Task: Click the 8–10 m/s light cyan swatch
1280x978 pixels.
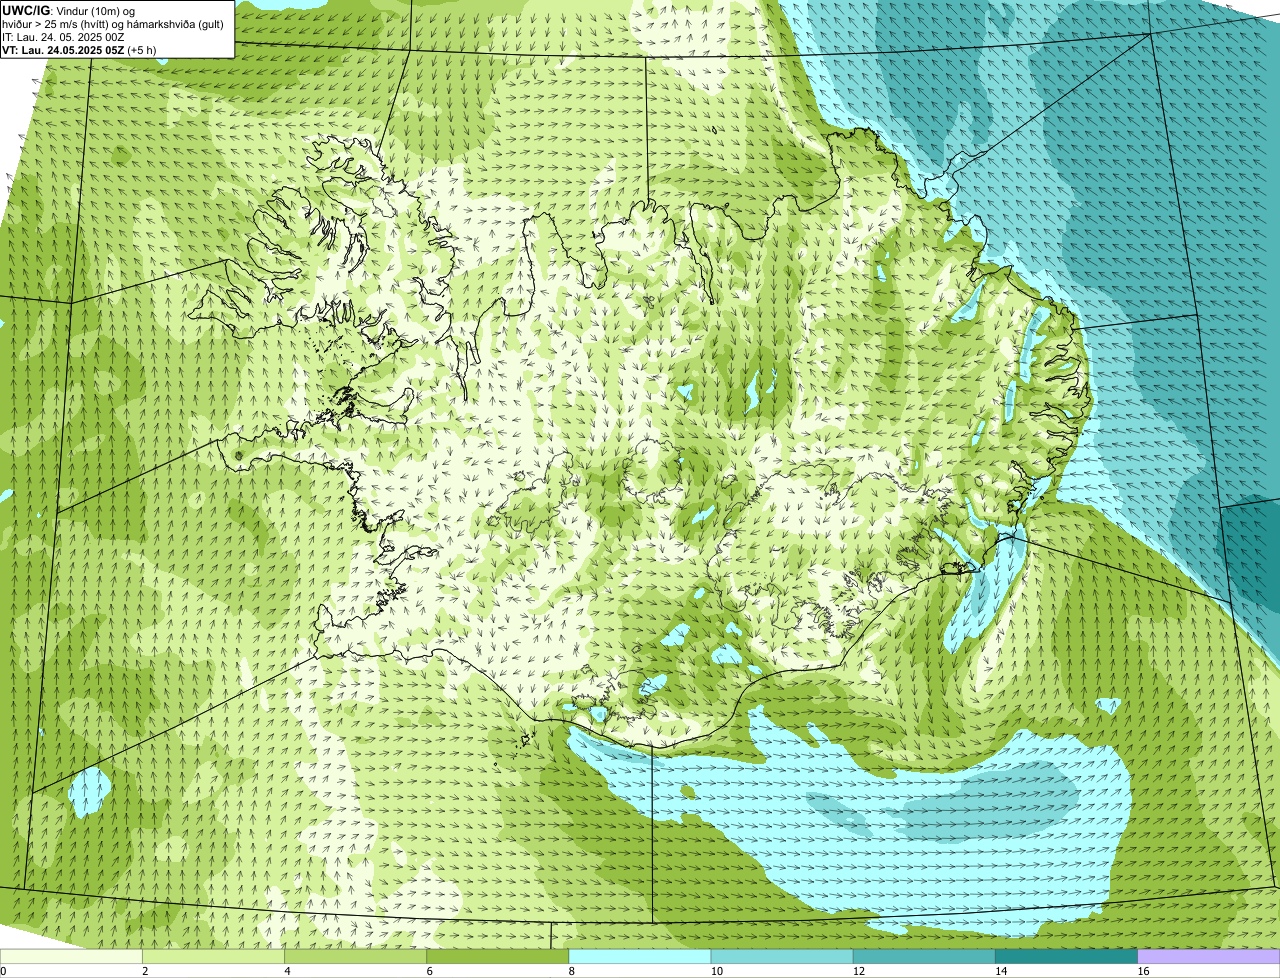Action: pos(640,956)
